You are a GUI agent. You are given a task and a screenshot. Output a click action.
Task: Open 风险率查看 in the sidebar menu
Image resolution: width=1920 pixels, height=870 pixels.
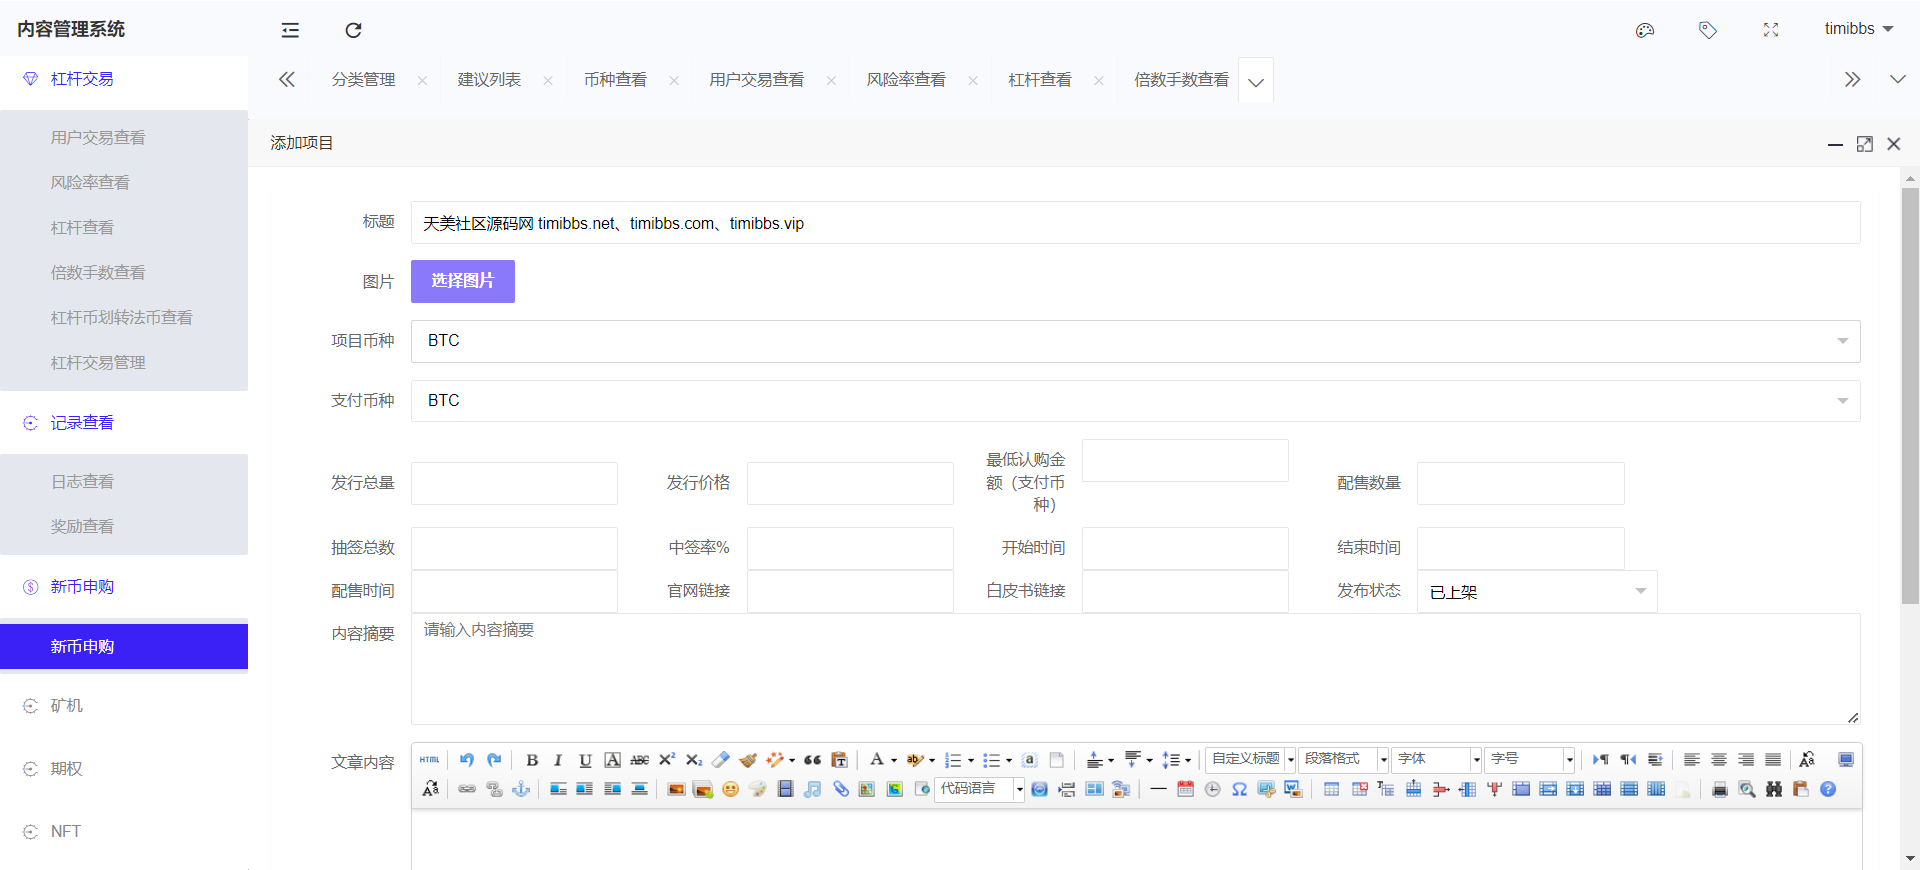(x=90, y=183)
